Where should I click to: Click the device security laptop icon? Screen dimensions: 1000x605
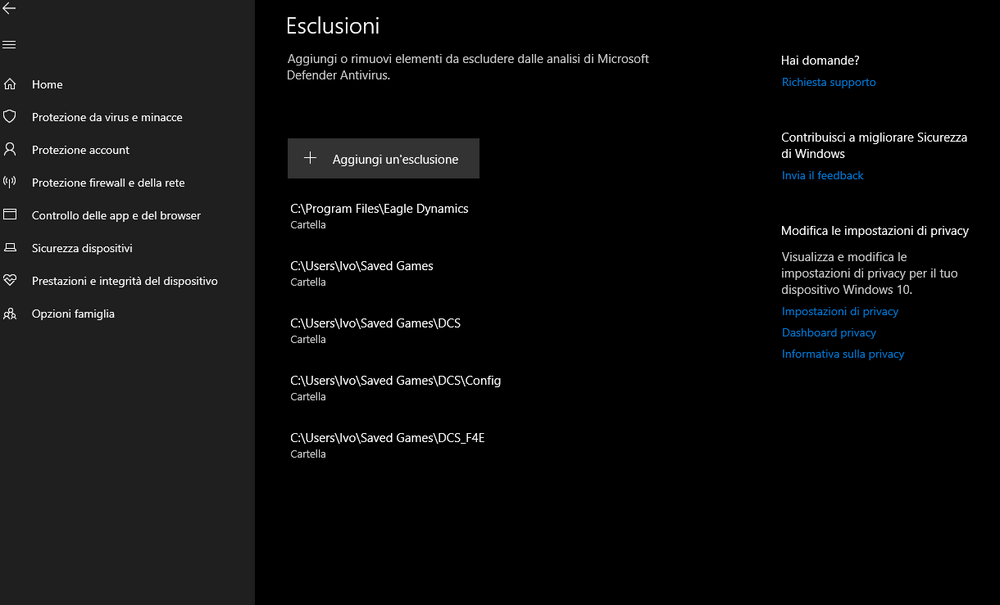(x=10, y=248)
